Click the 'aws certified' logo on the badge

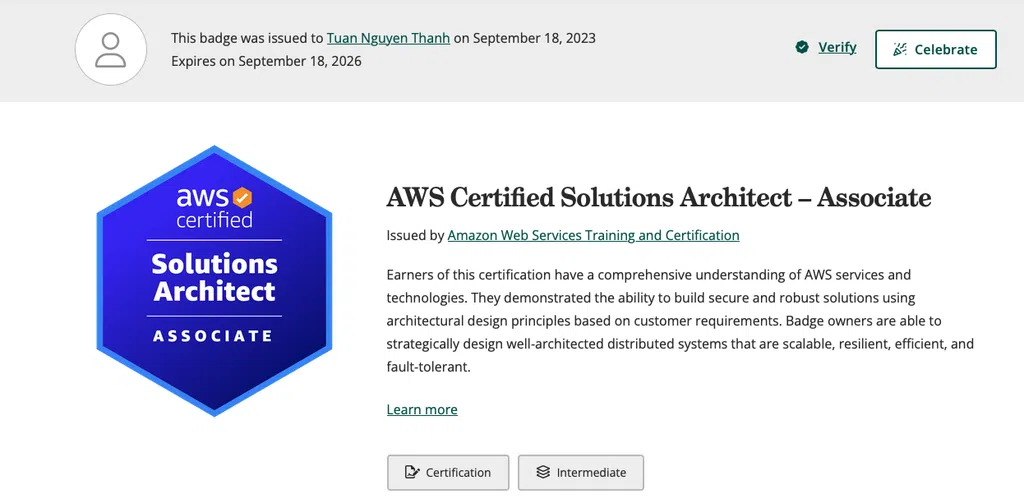(x=214, y=206)
